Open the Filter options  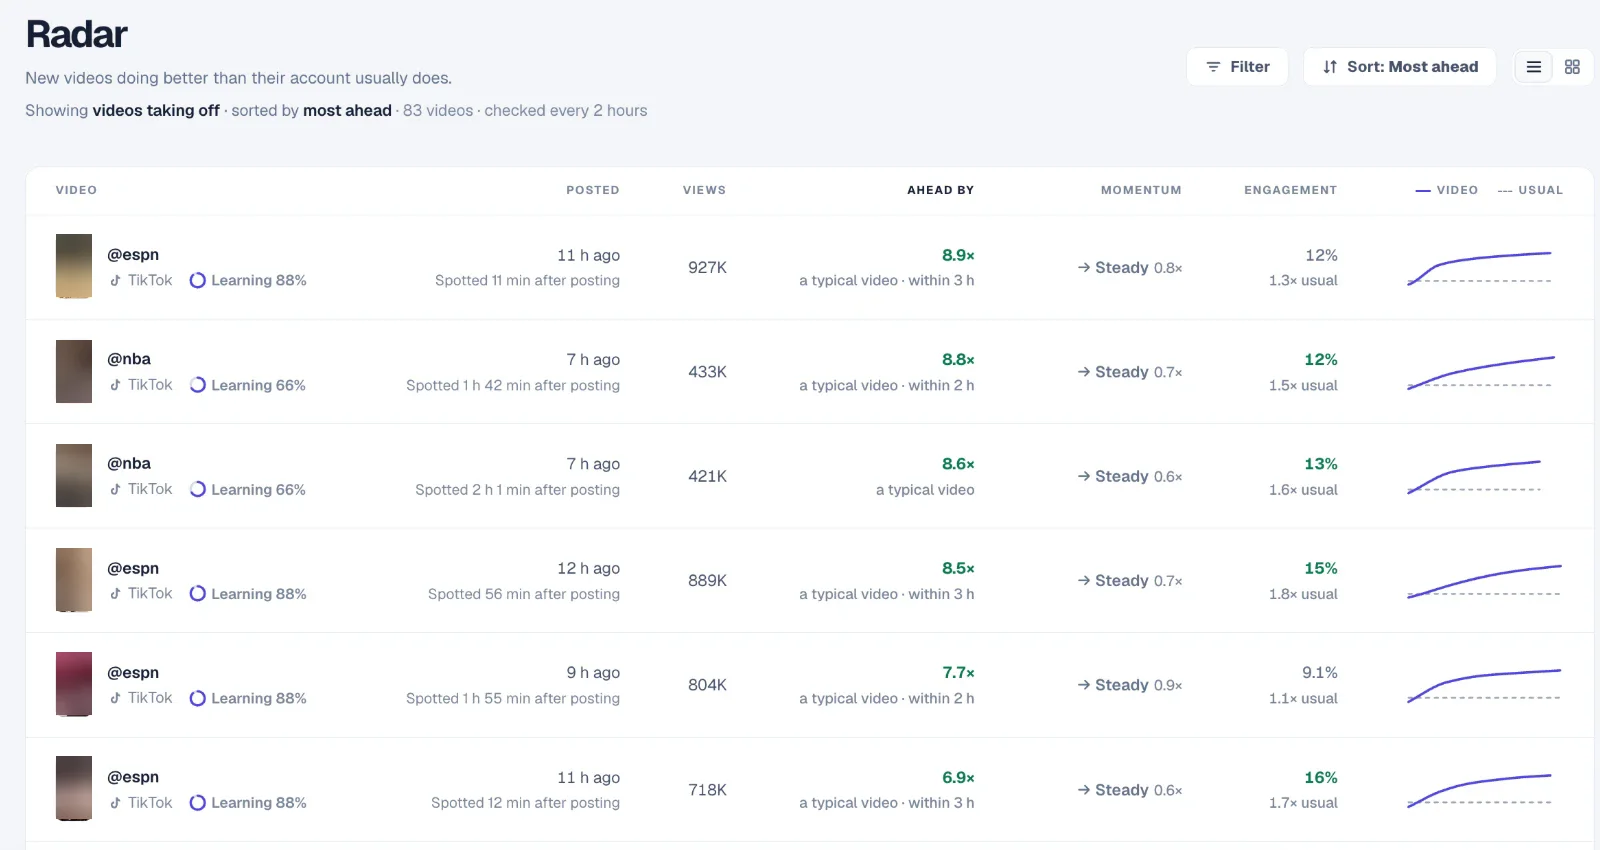[x=1237, y=67]
